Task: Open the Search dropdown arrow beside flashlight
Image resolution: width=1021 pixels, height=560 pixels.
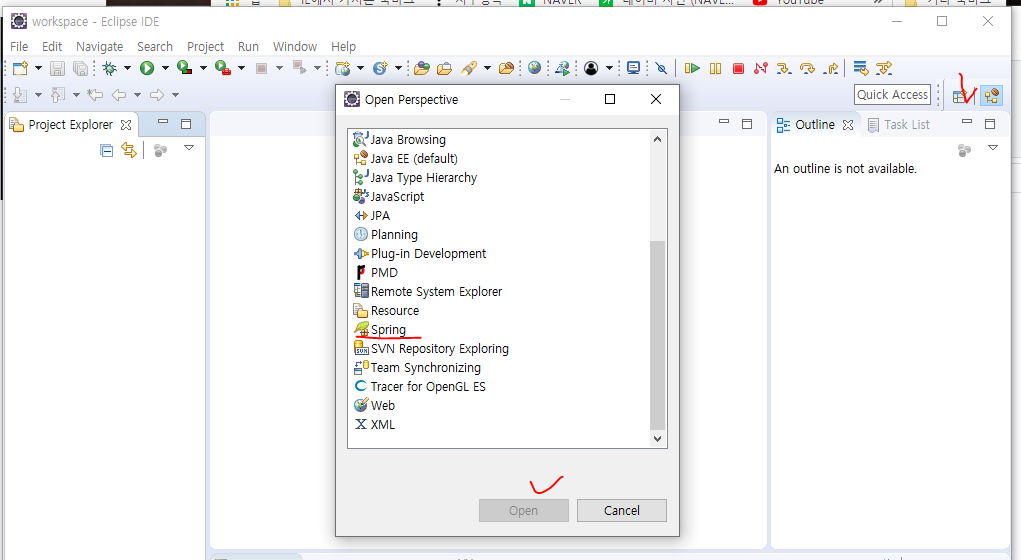Action: [x=486, y=68]
